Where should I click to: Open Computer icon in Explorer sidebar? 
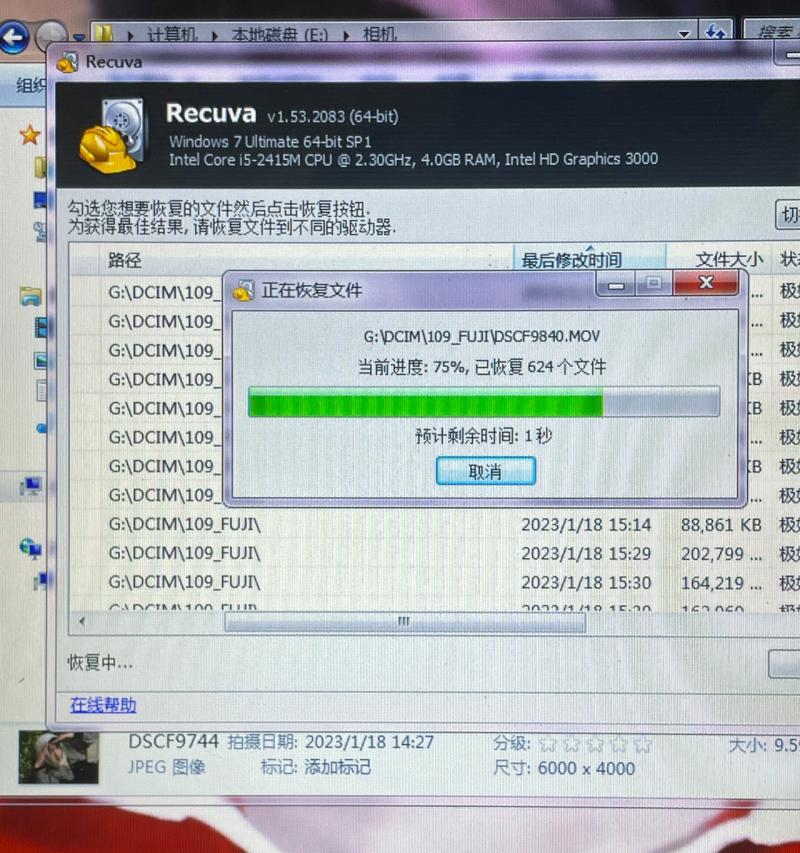[x=30, y=485]
